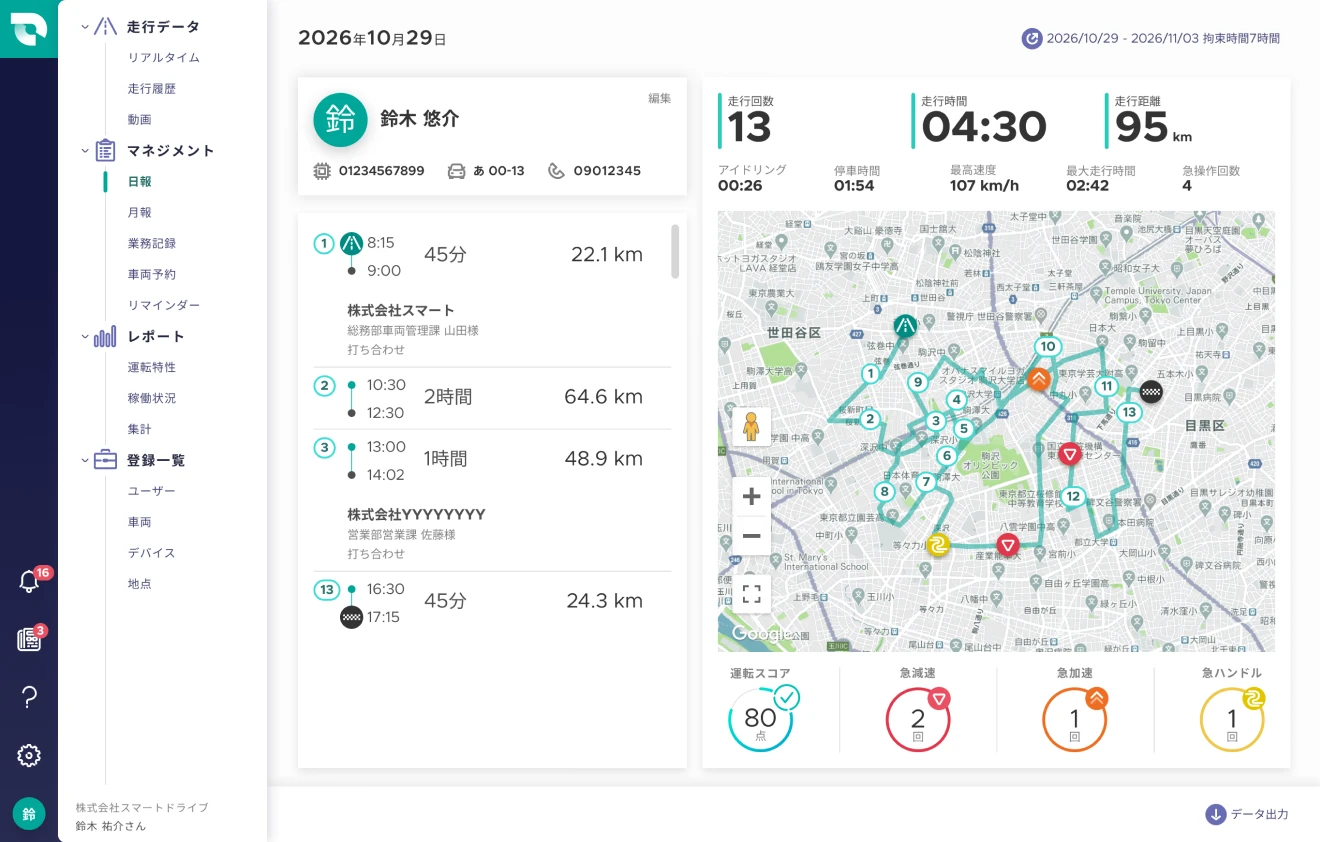Viewport: 1320px width, 842px height.
Task: Click the データ出力 button
Action: (1247, 814)
